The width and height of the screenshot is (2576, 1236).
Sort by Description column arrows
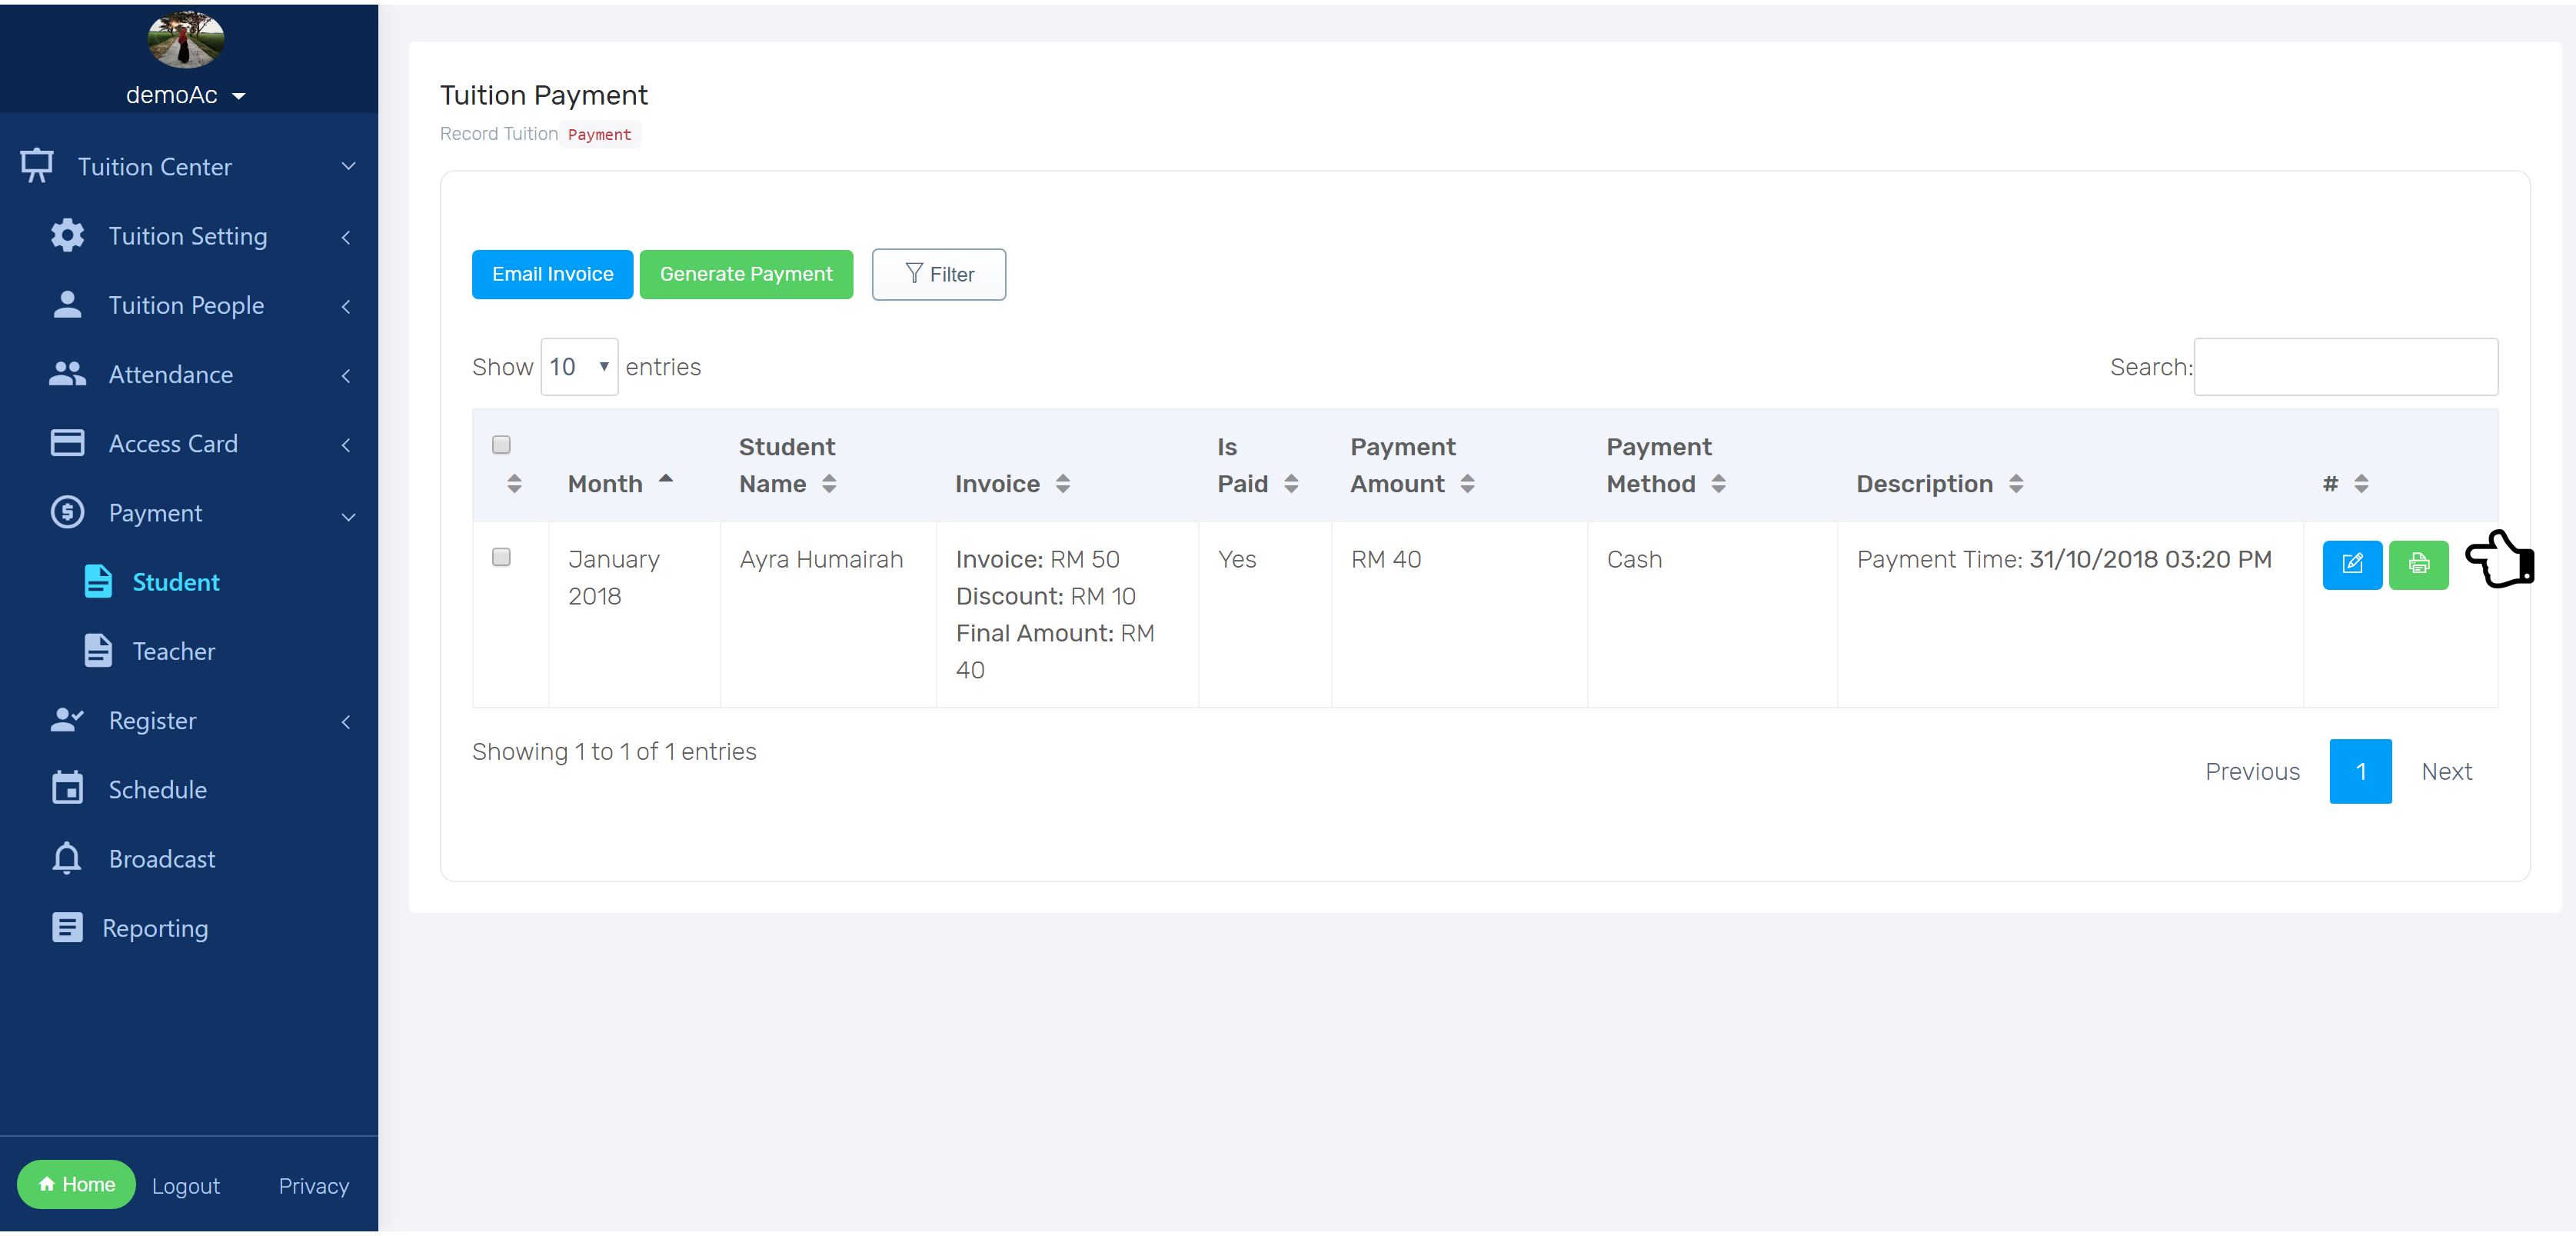pos(2016,484)
